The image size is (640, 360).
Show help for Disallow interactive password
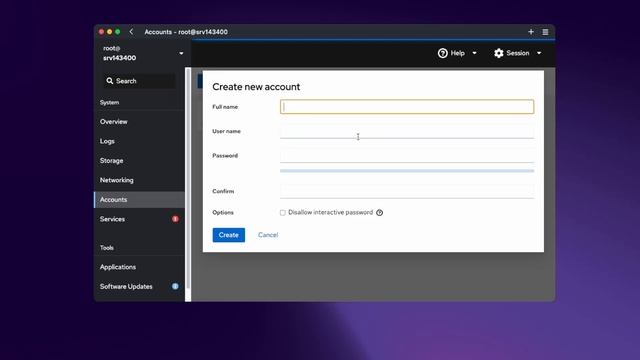(x=380, y=213)
